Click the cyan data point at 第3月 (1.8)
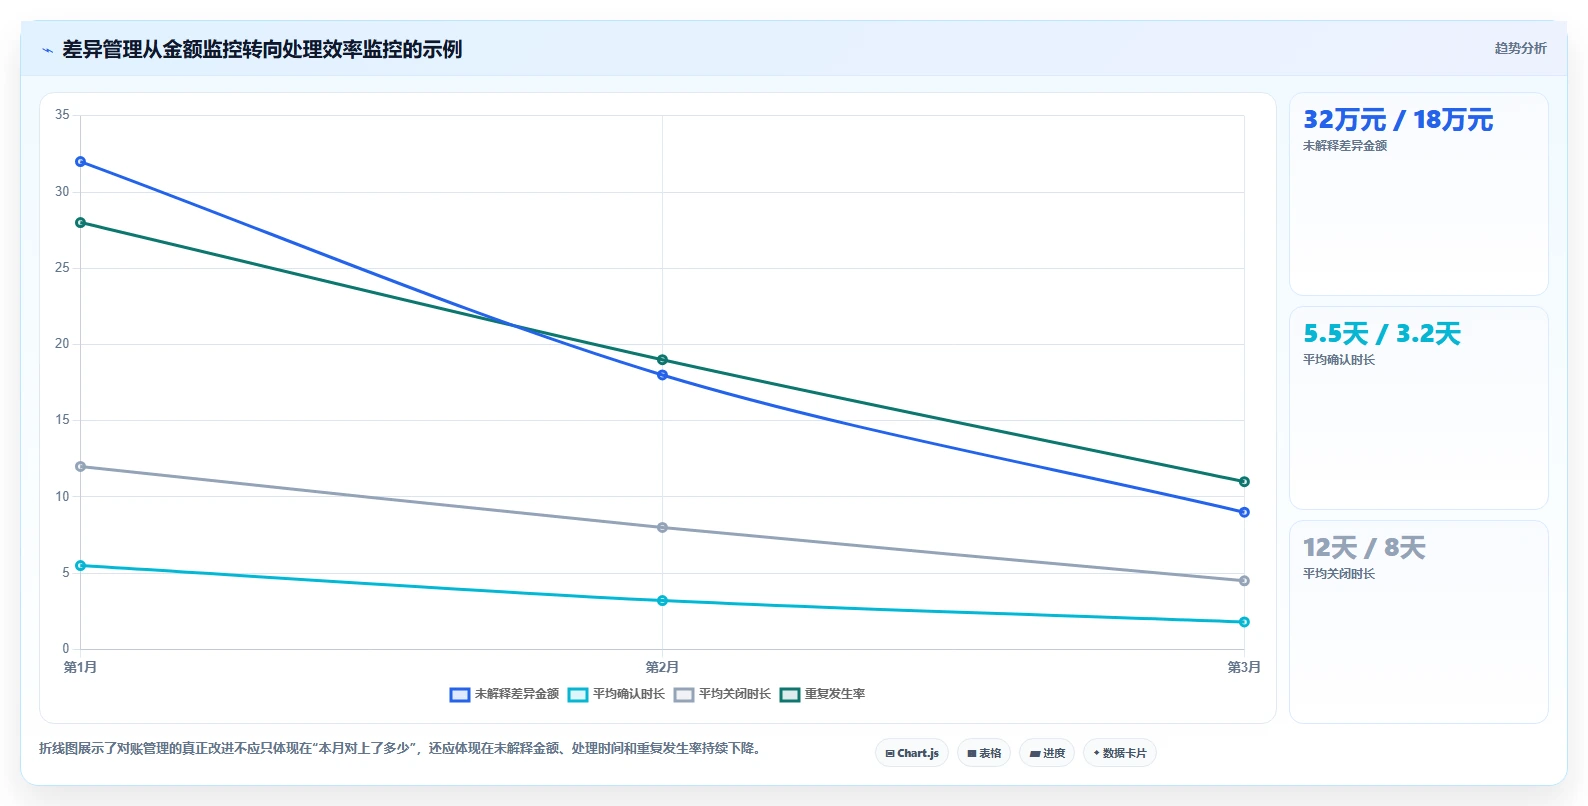Viewport: 1588px width, 806px height. (1244, 622)
